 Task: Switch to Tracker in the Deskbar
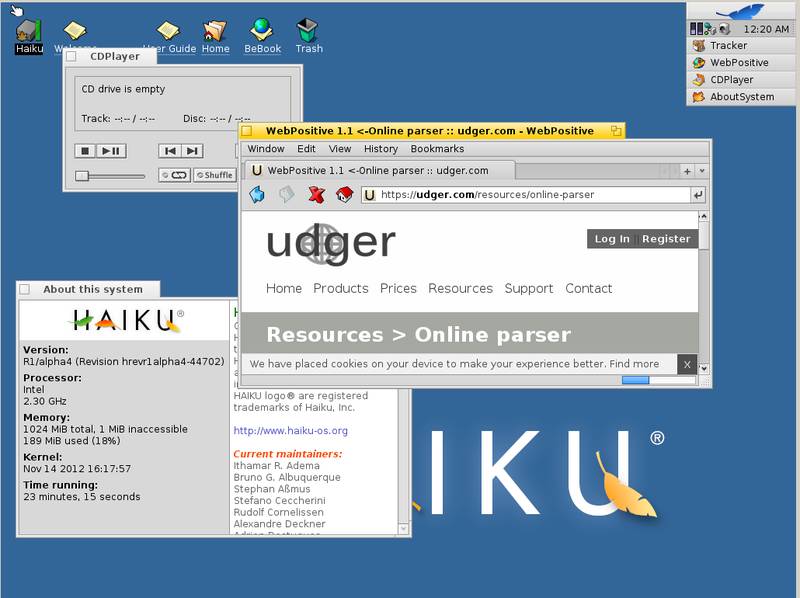tap(741, 45)
